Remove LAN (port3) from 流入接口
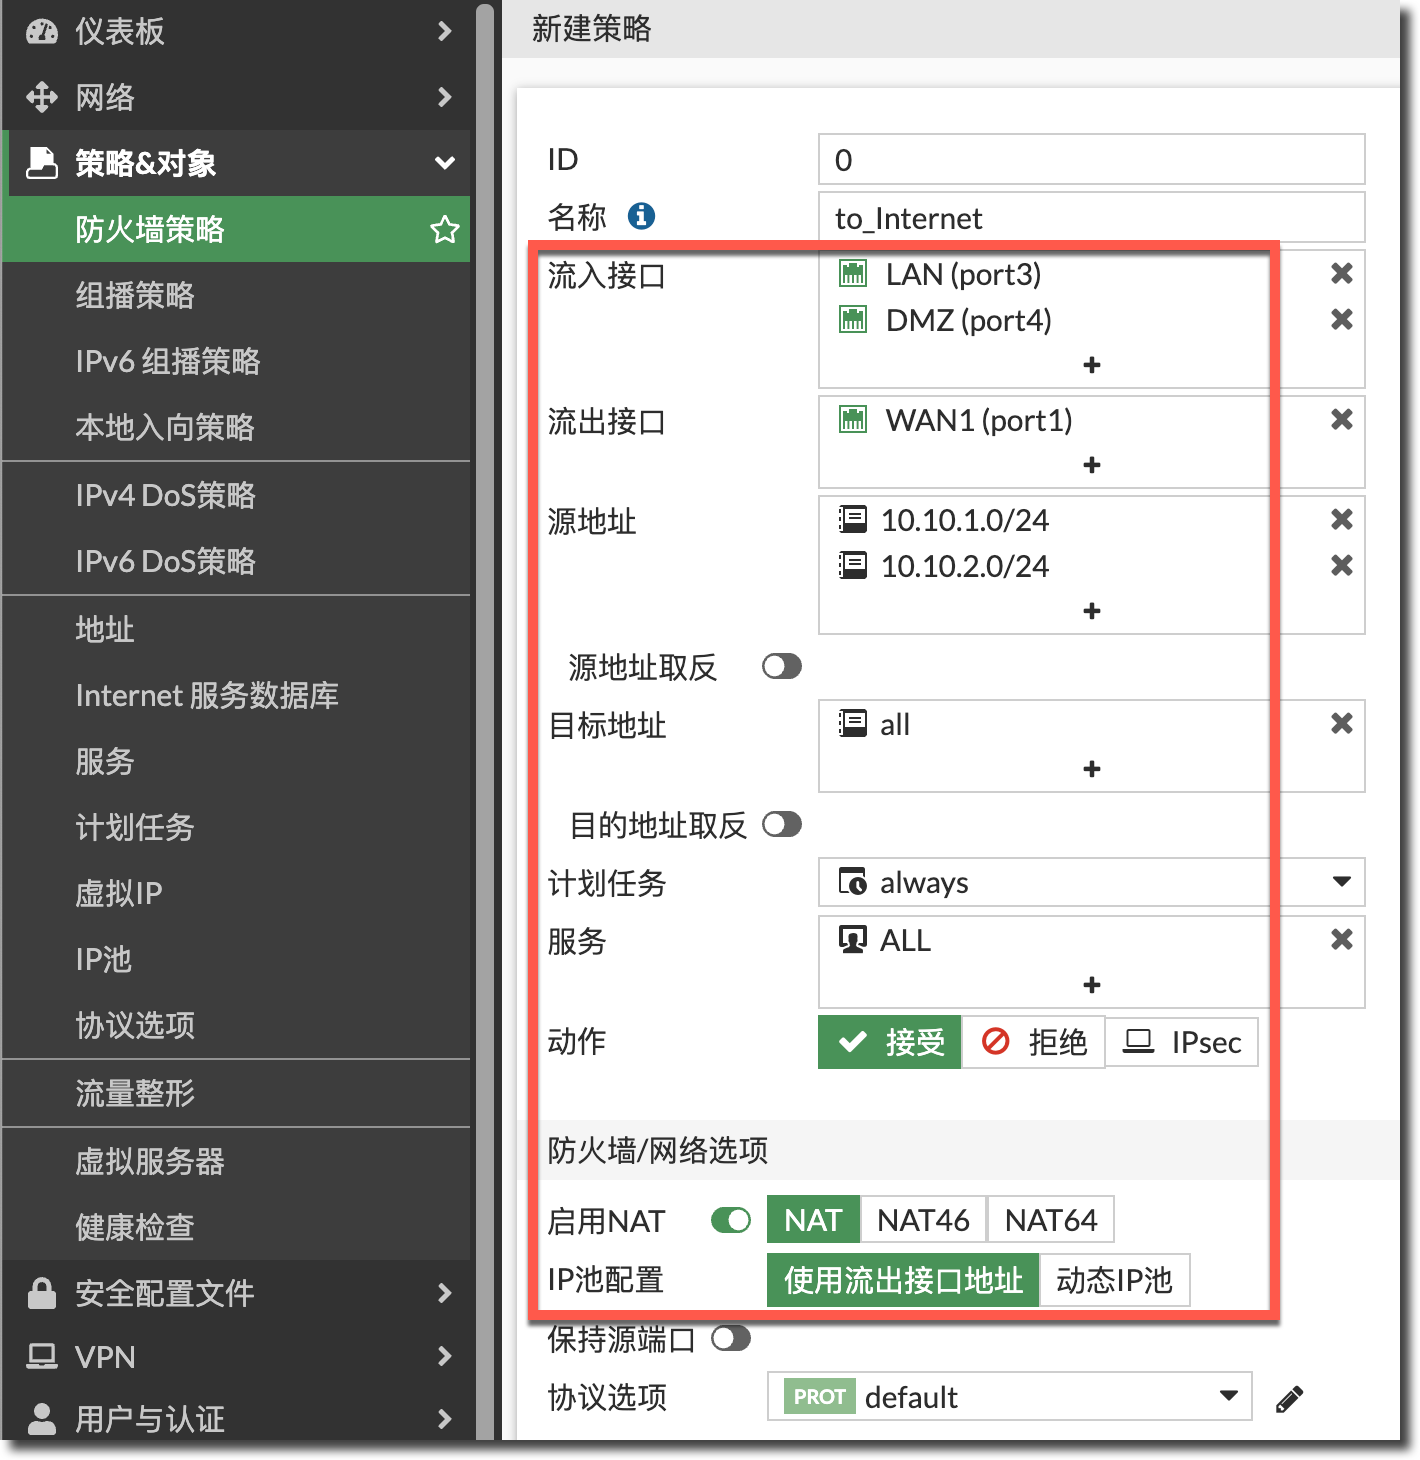The width and height of the screenshot is (1420, 1460). [x=1341, y=274]
